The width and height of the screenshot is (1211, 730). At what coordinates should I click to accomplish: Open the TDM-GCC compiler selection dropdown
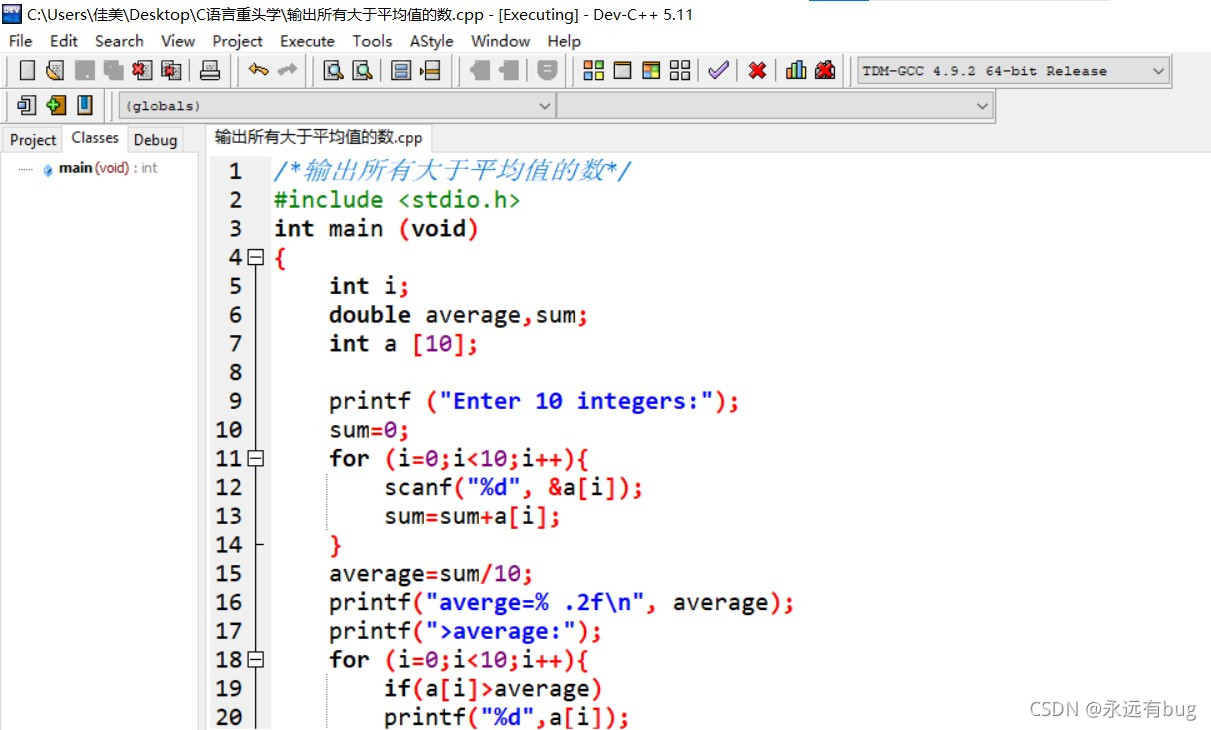coord(1013,71)
